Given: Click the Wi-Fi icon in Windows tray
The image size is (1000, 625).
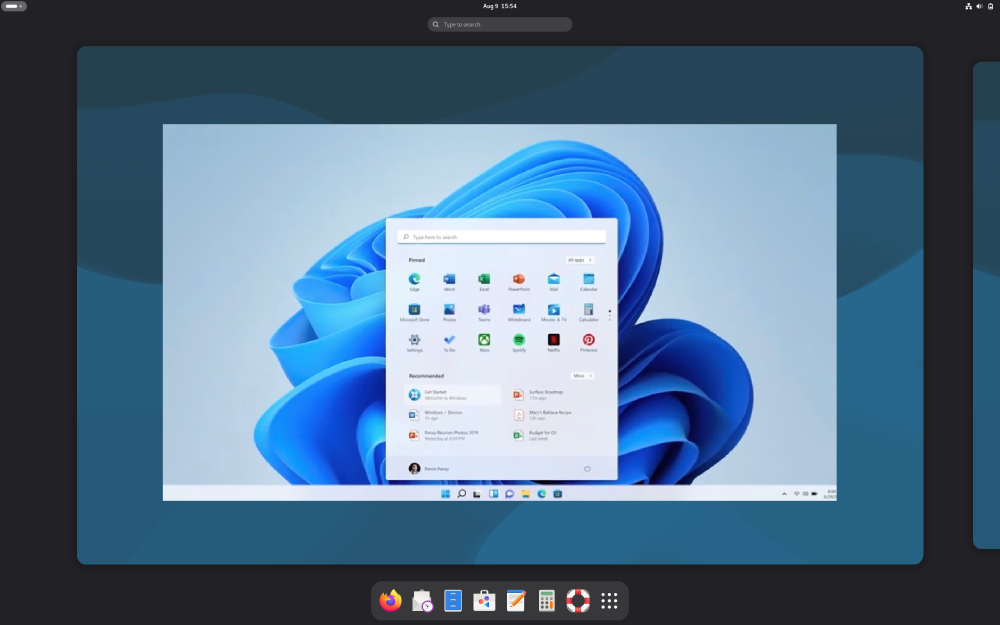Looking at the screenshot, I should click(797, 494).
